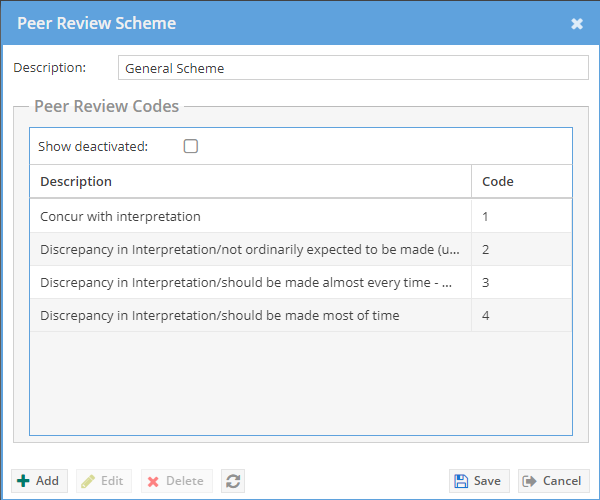Click the green plus Add icon
The height and width of the screenshot is (500, 600).
click(x=23, y=481)
